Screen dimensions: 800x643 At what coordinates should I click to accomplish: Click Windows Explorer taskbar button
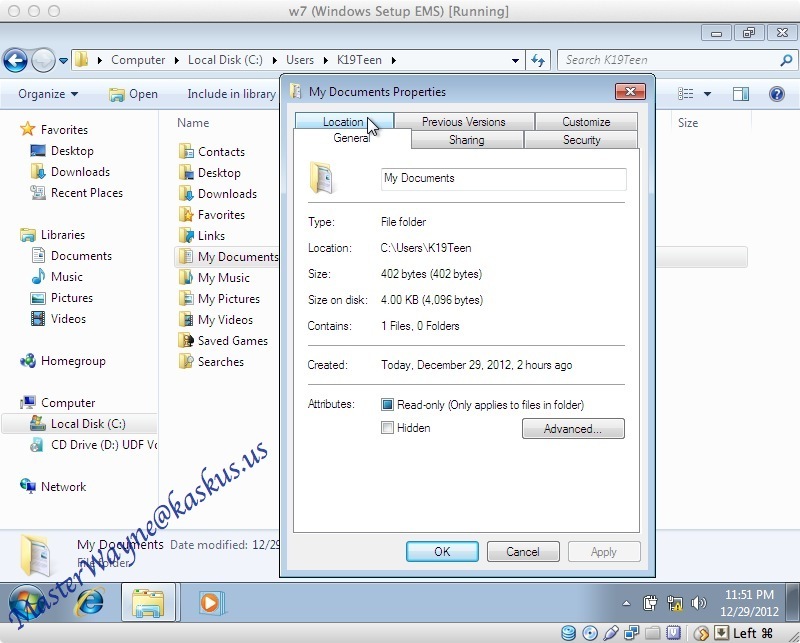click(148, 602)
